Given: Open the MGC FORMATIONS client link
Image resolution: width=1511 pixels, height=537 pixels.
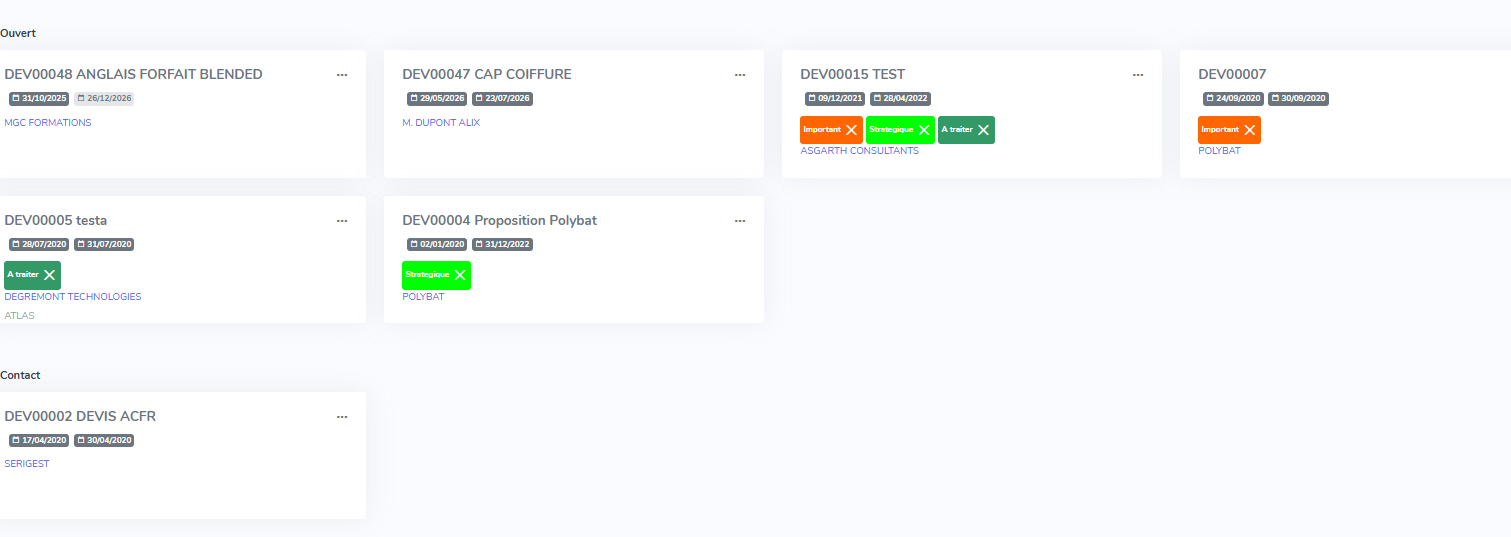Looking at the screenshot, I should pos(48,123).
